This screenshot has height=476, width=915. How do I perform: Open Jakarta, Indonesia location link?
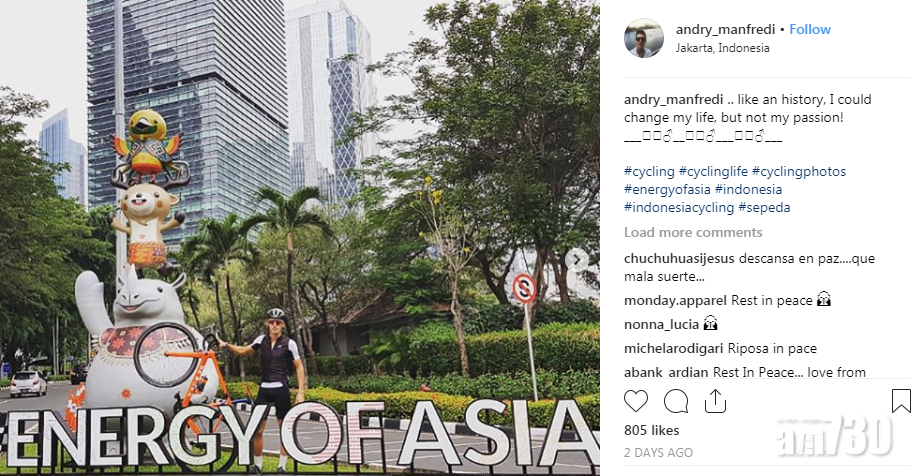[x=722, y=48]
